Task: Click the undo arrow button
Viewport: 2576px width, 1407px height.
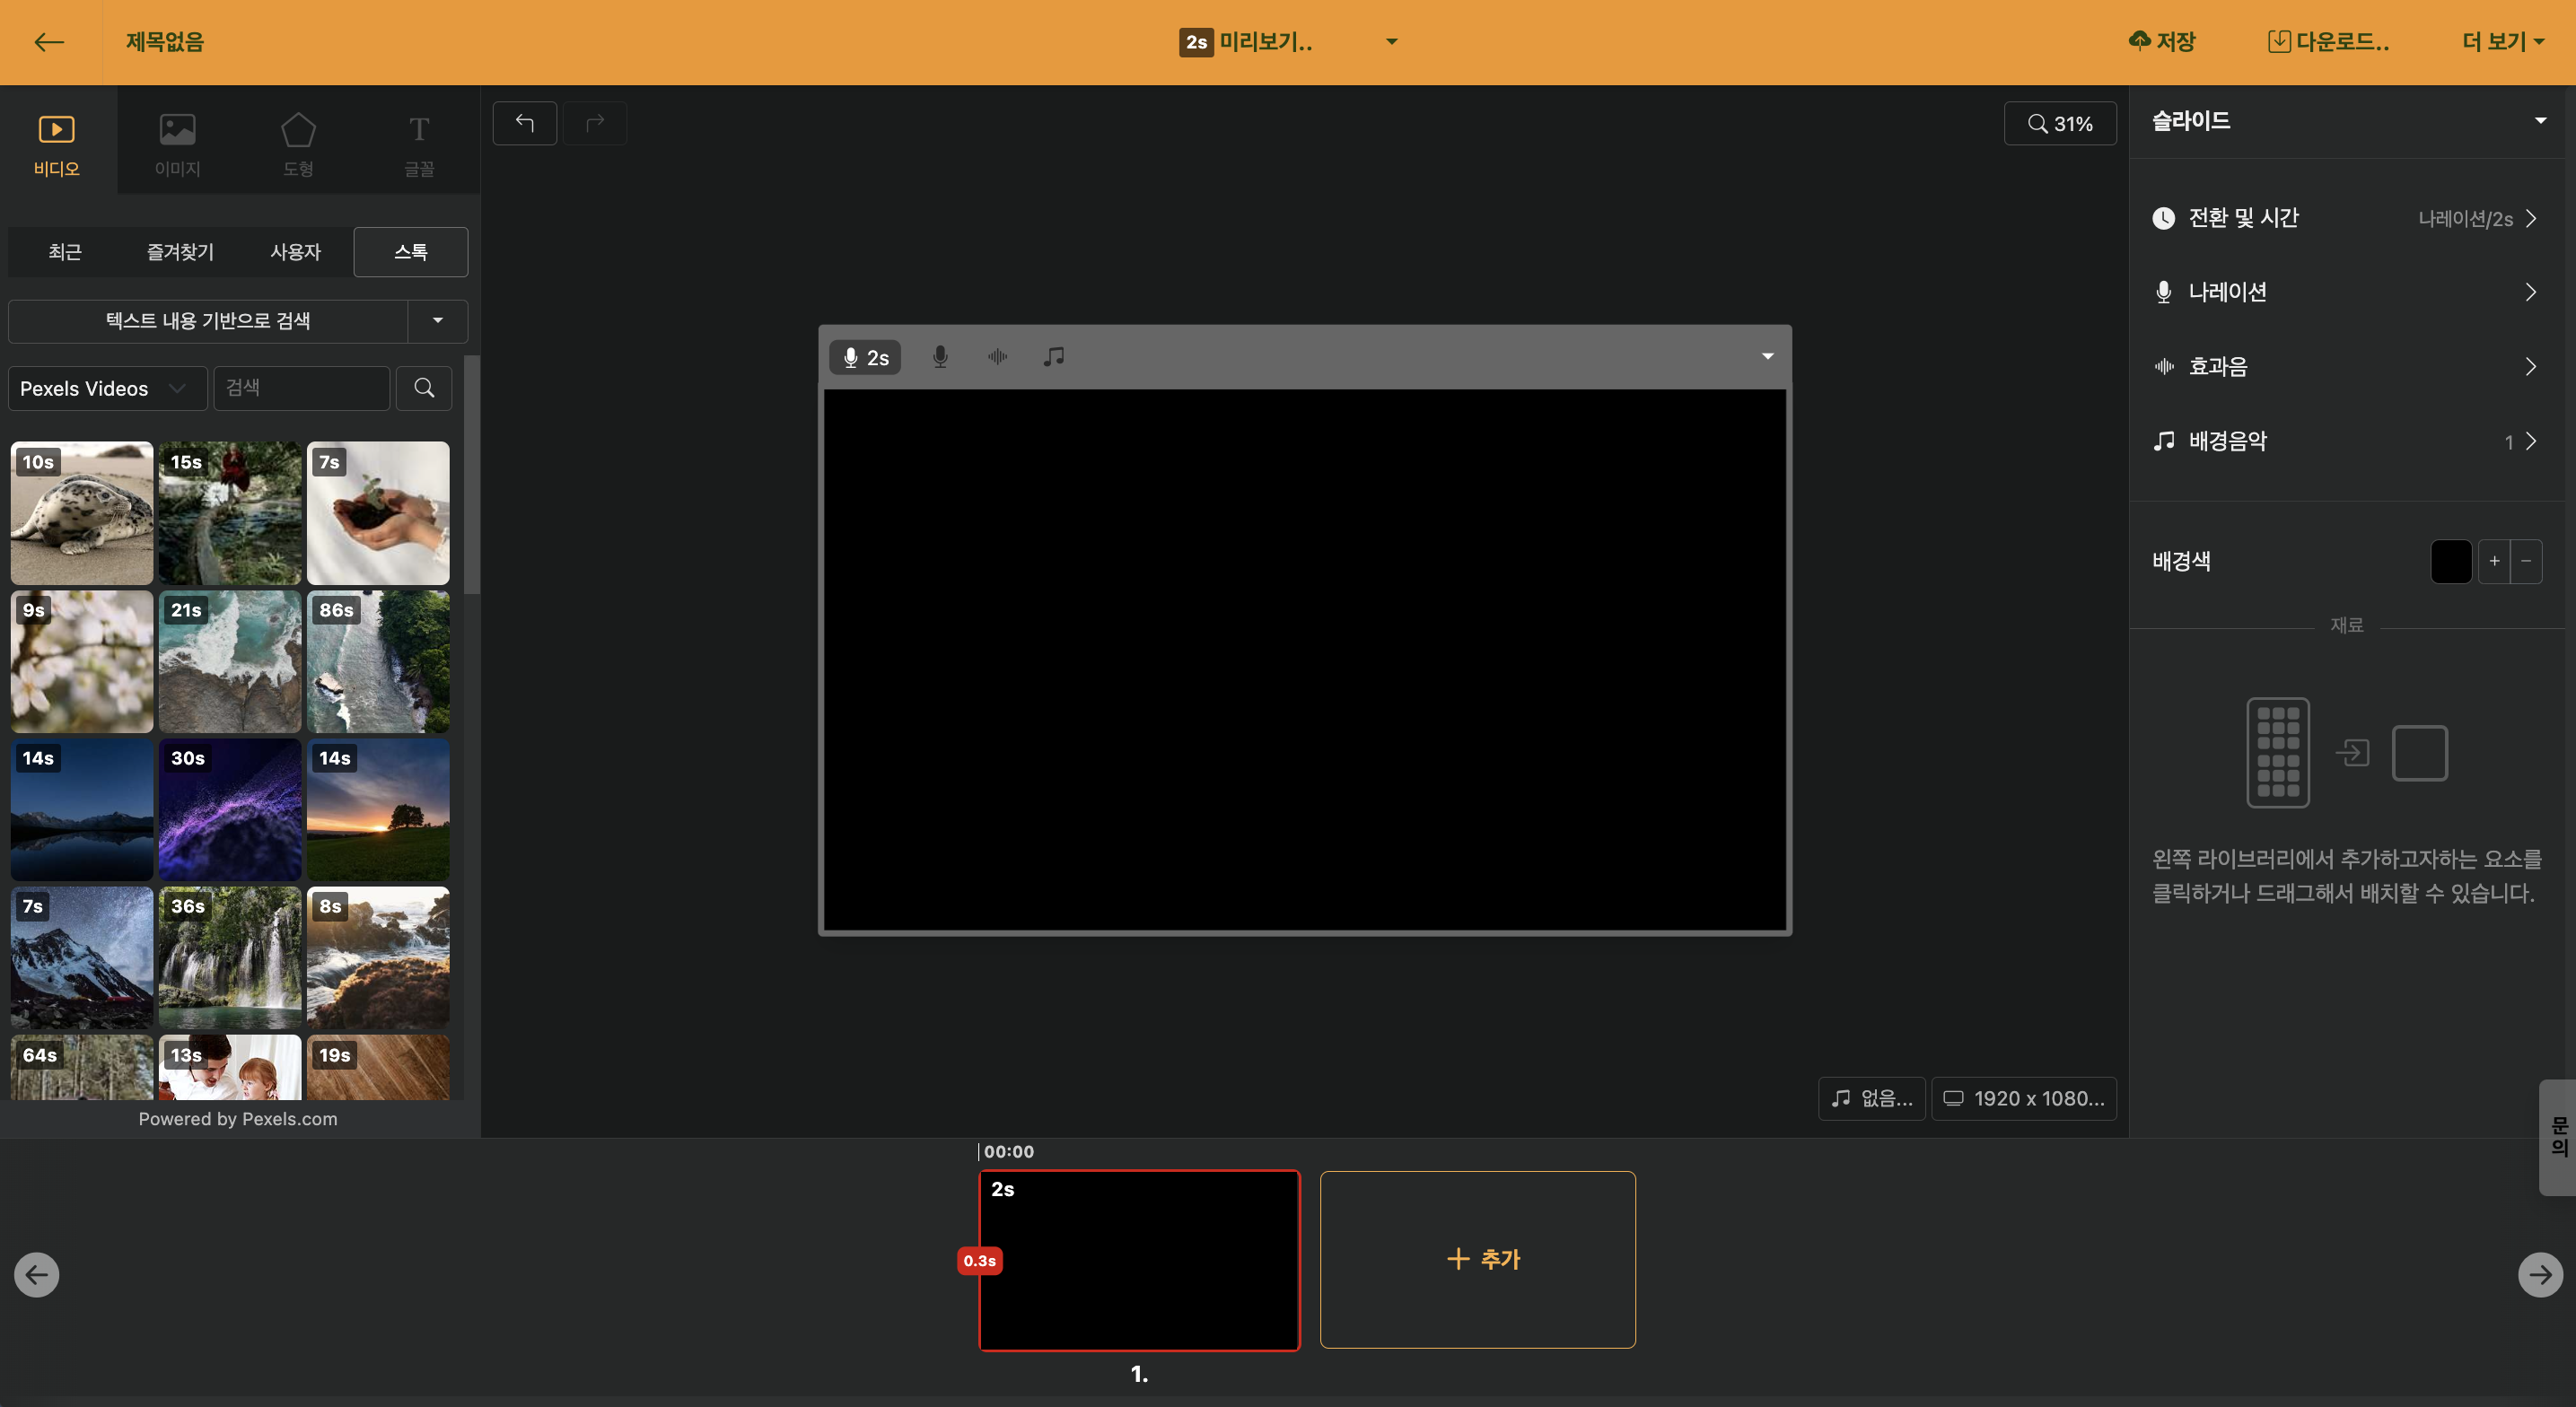Action: (x=524, y=123)
